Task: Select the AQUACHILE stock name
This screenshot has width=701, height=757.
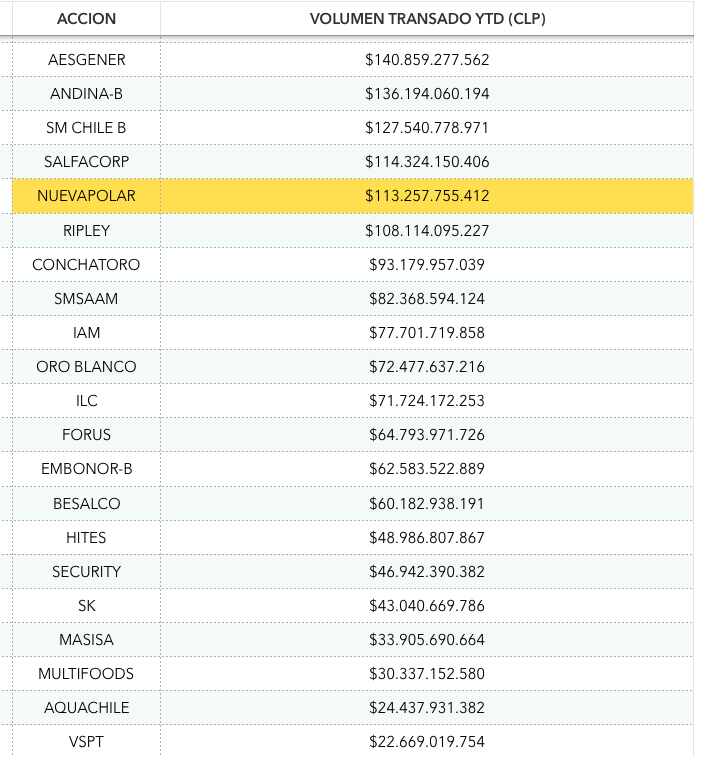Action: tap(86, 707)
